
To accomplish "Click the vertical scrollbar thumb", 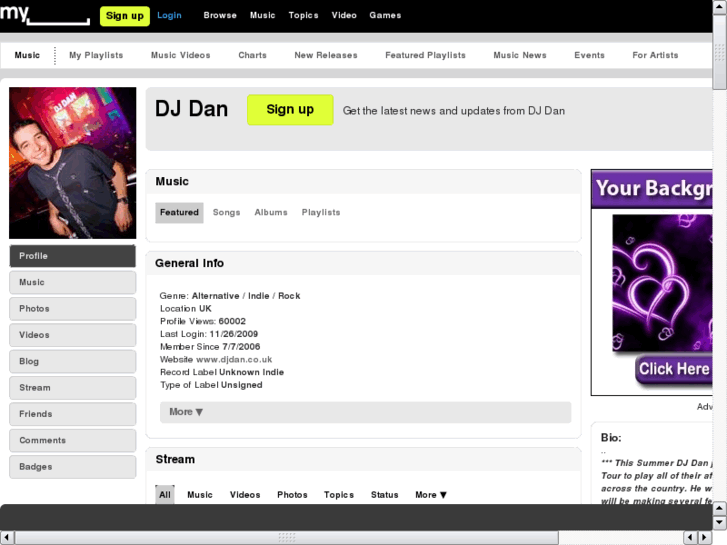I will click(x=720, y=52).
